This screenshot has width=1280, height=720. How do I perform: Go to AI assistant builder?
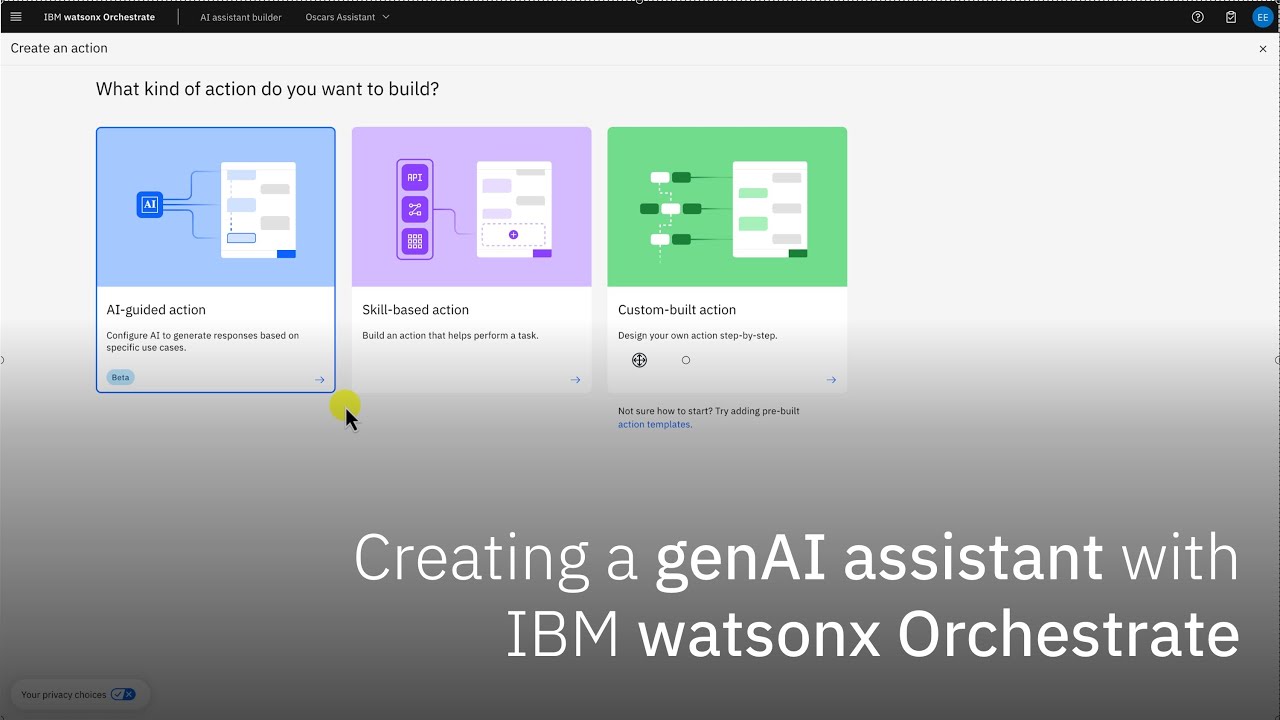click(241, 17)
